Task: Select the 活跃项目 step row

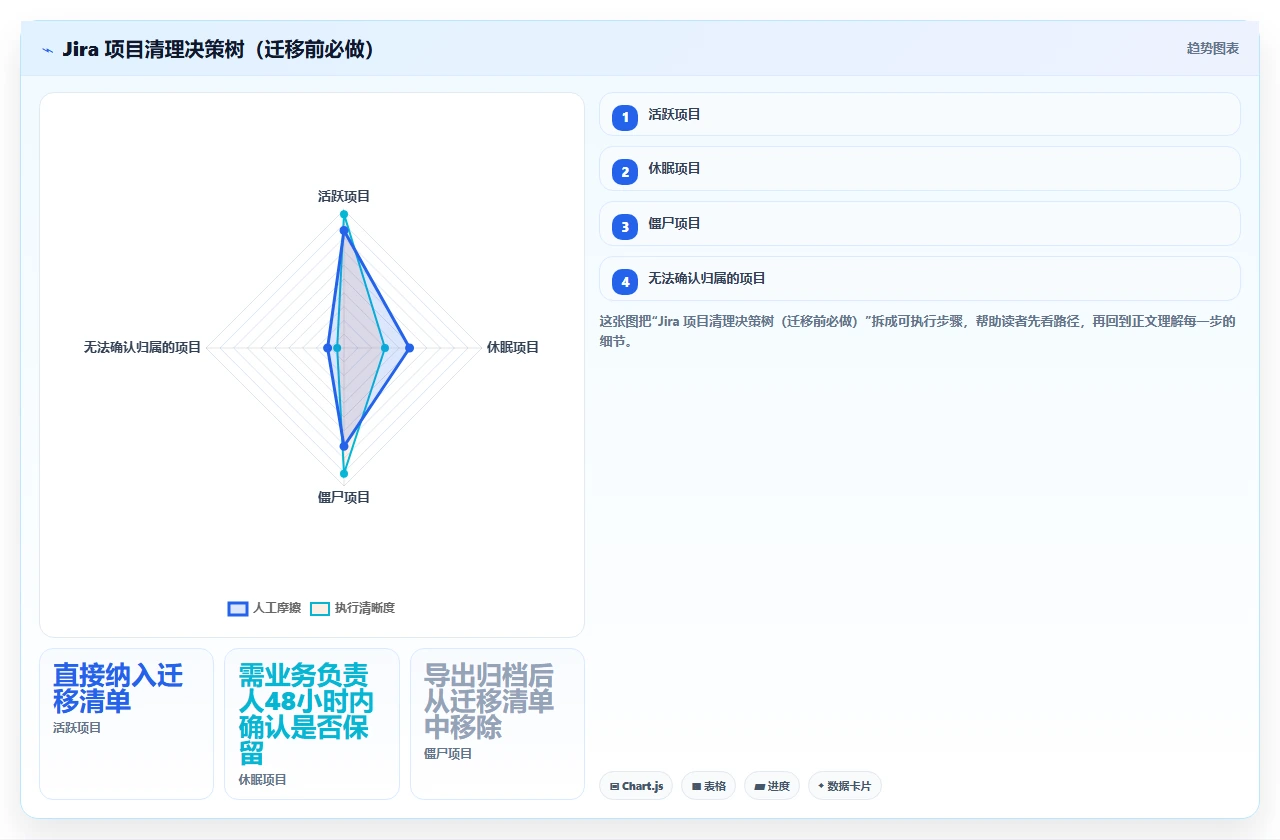Action: (919, 114)
